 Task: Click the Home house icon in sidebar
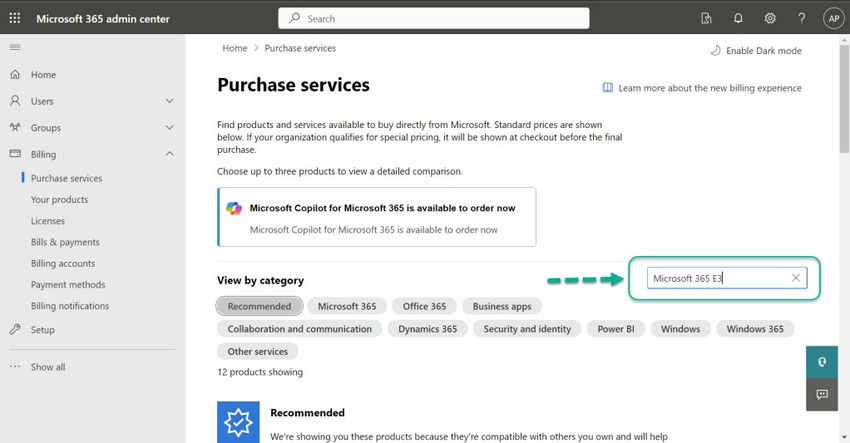point(15,74)
